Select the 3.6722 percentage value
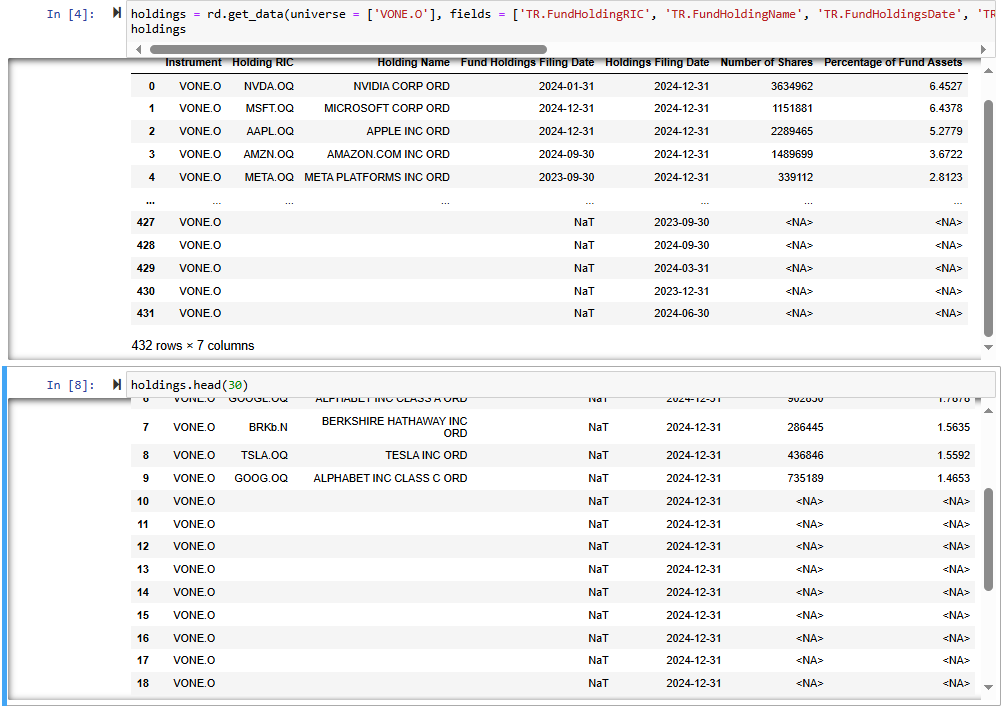Image resolution: width=1006 pixels, height=715 pixels. [x=945, y=154]
